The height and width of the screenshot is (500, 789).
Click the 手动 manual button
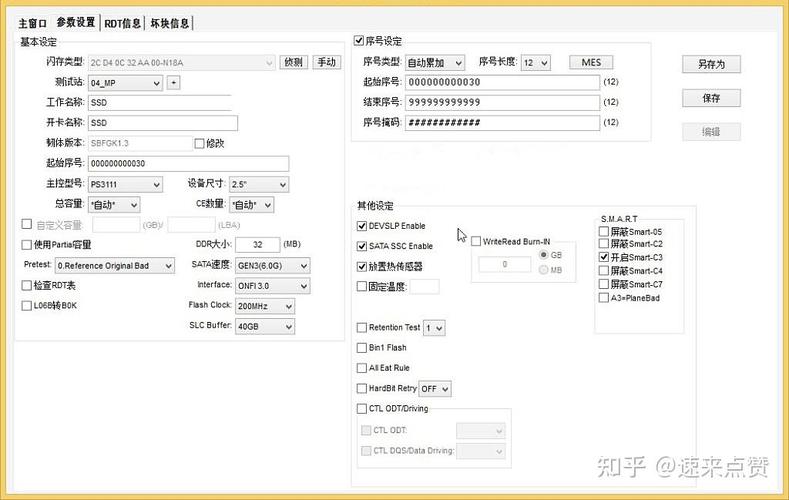[x=327, y=62]
